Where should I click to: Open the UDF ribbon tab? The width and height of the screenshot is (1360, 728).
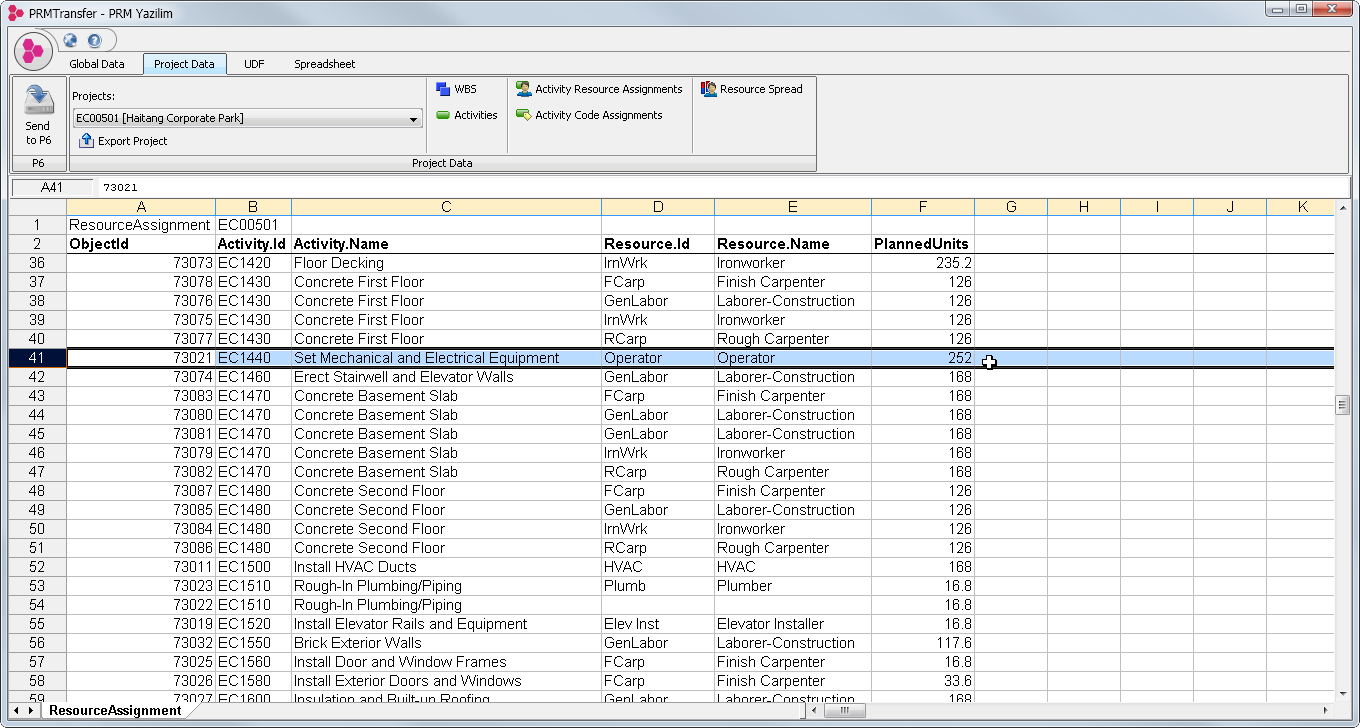pyautogui.click(x=254, y=64)
